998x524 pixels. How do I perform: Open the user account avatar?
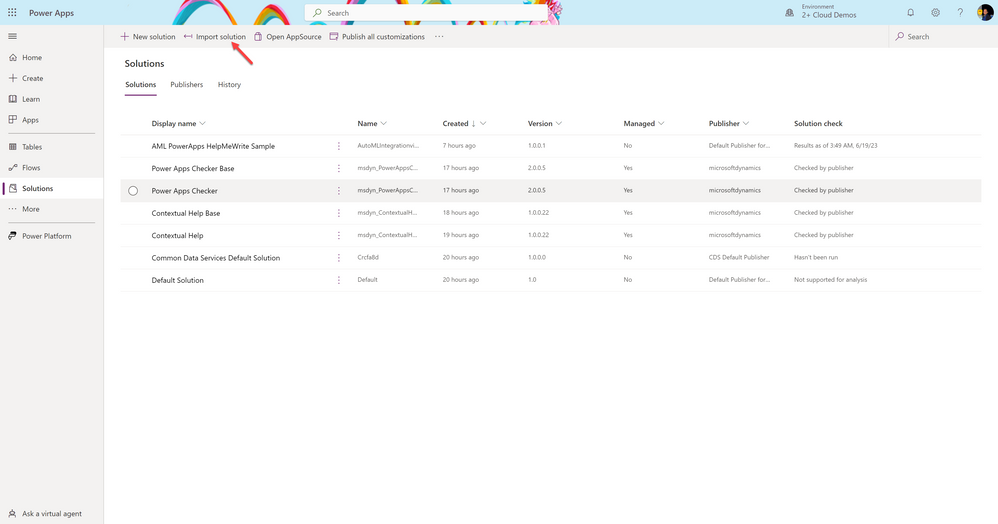coord(985,13)
